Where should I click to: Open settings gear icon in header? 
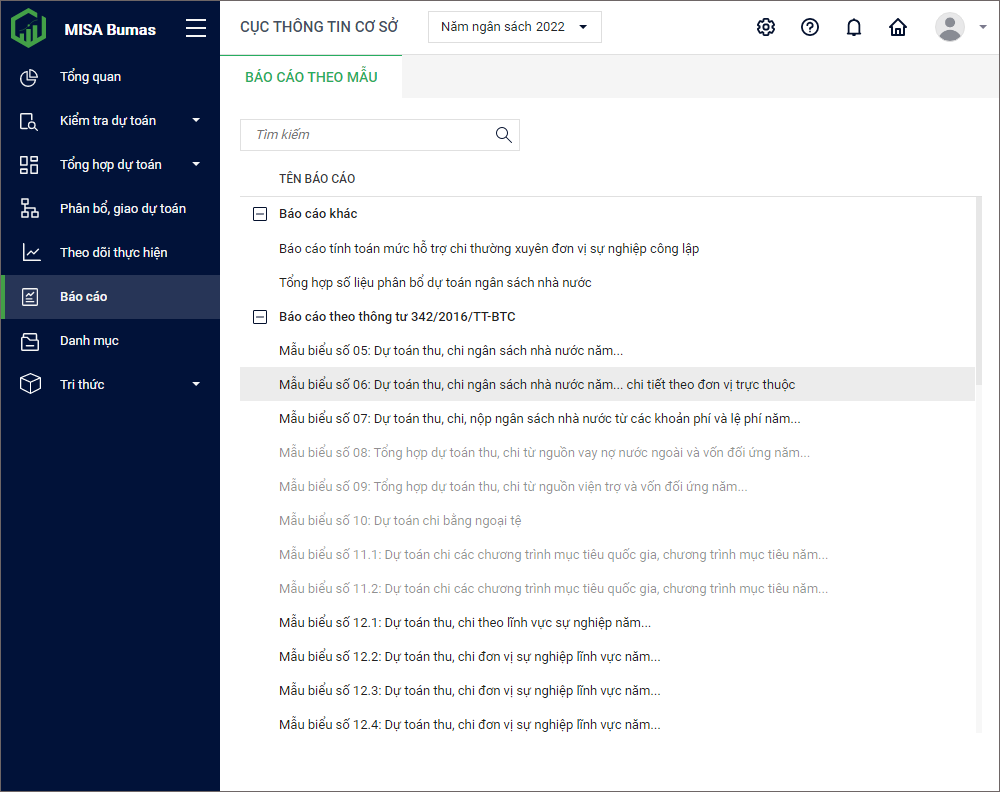click(x=766, y=27)
